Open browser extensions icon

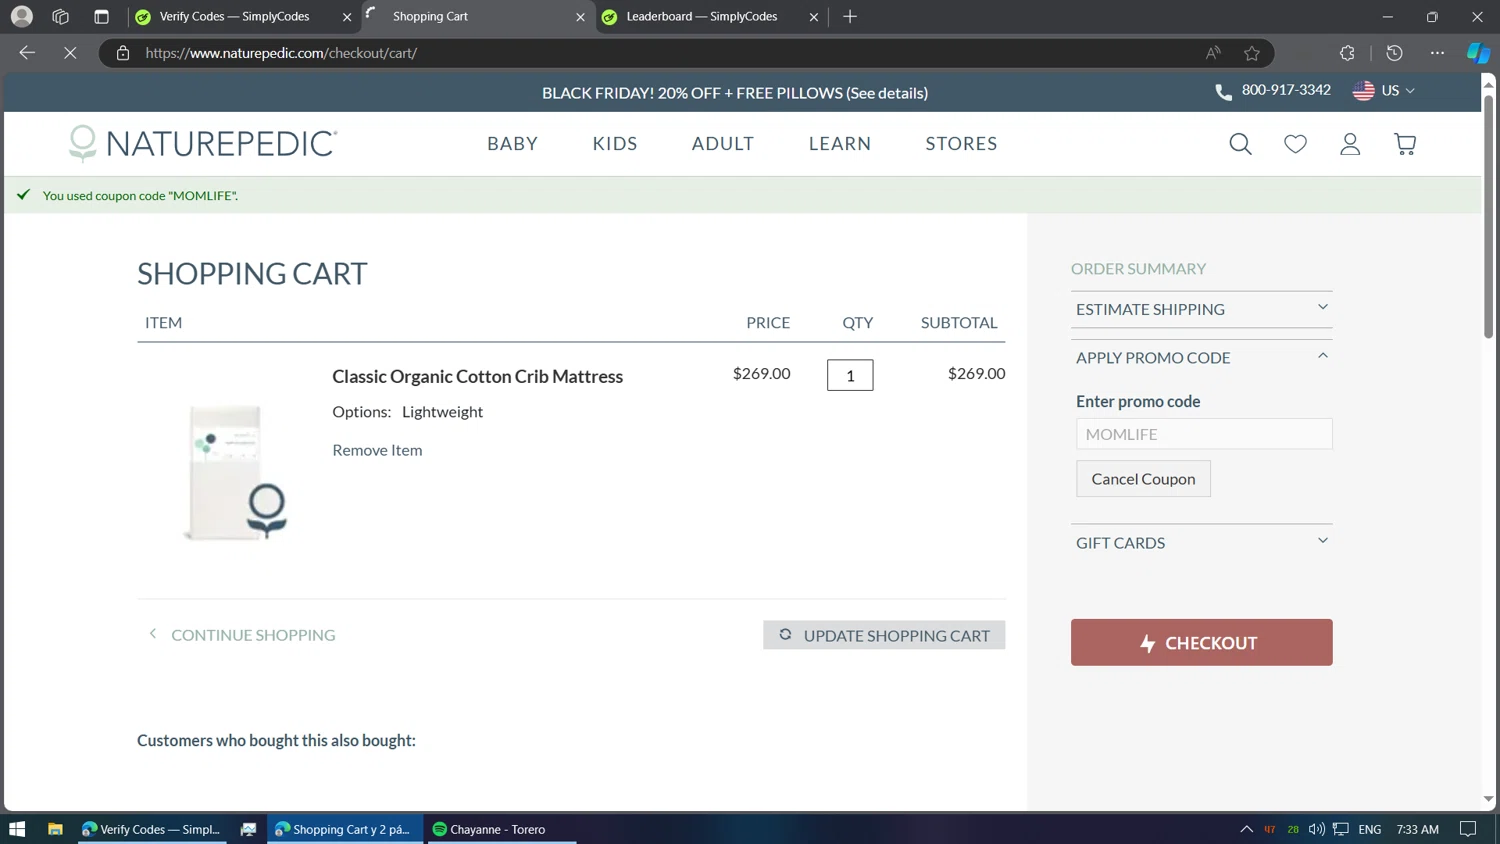pos(1347,53)
